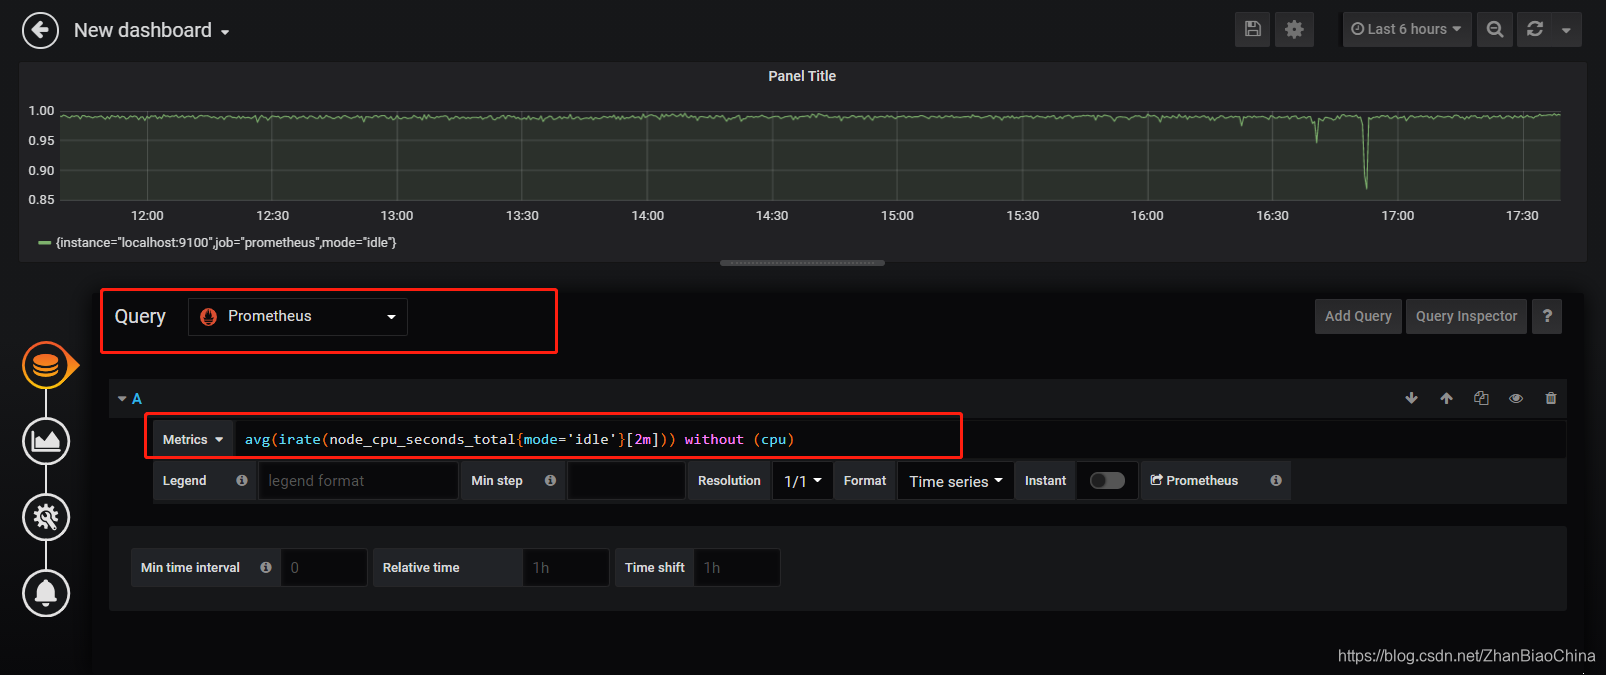The width and height of the screenshot is (1606, 675).
Task: Open the Query Inspector
Action: click(1466, 316)
